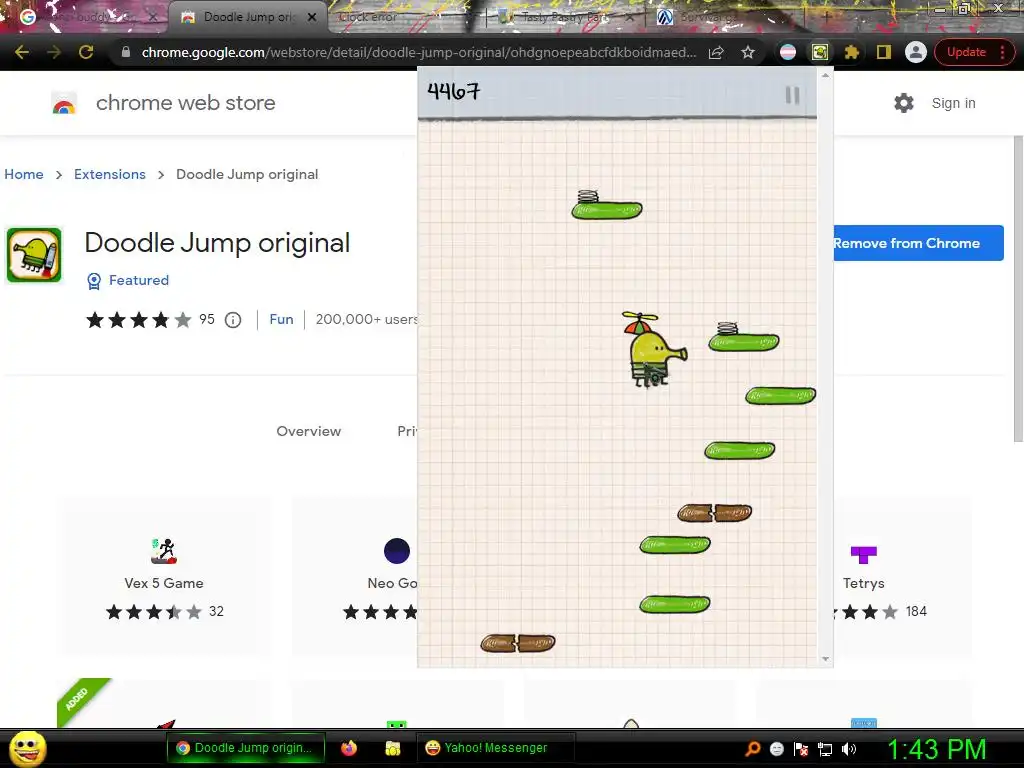Reload the page
The height and width of the screenshot is (768, 1024).
click(86, 52)
